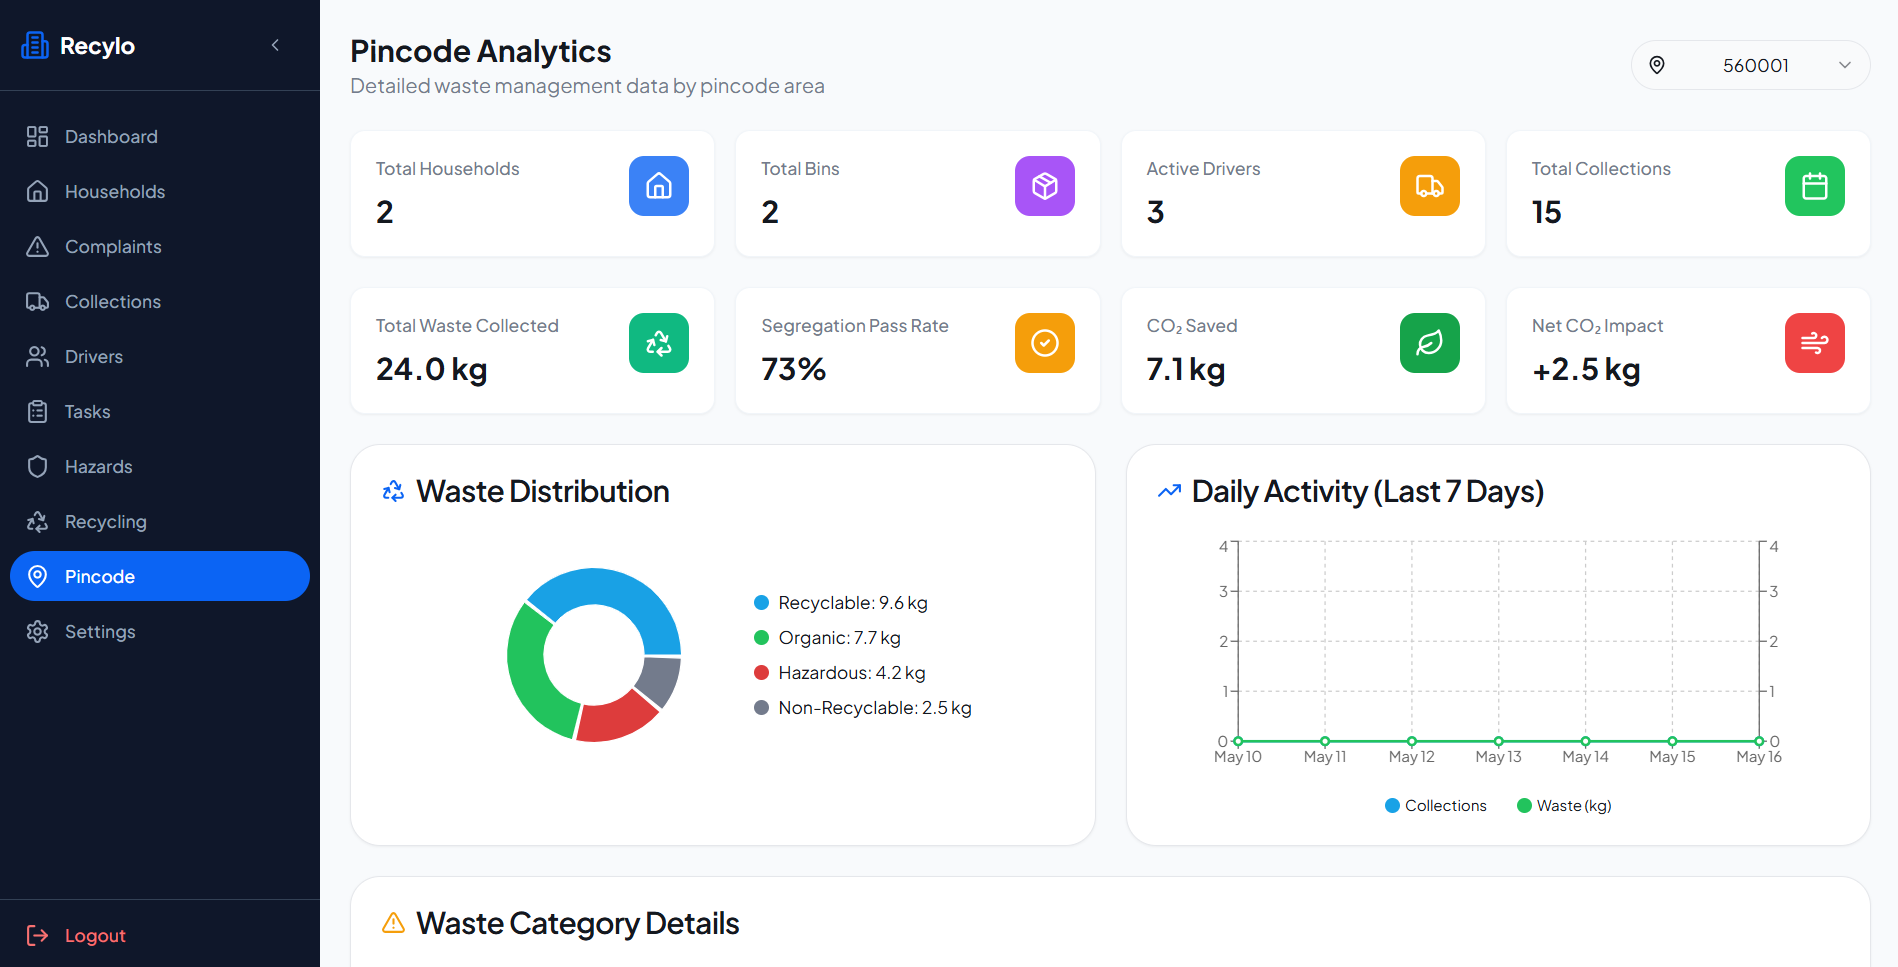Image resolution: width=1898 pixels, height=967 pixels.
Task: Collapse the sidebar with the chevron arrow
Action: point(275,45)
